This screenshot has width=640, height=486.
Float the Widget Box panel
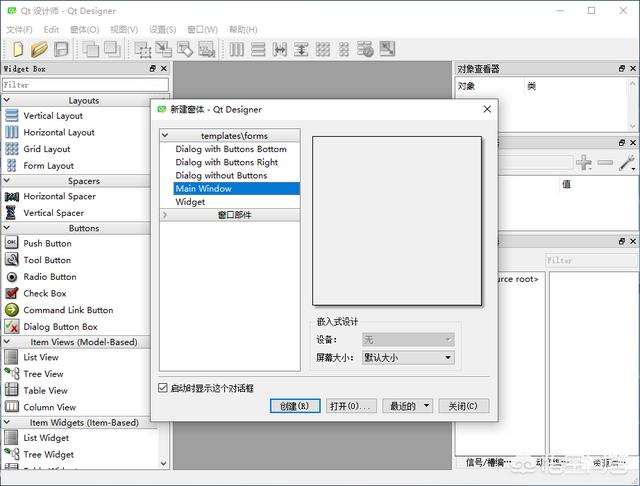(x=153, y=69)
